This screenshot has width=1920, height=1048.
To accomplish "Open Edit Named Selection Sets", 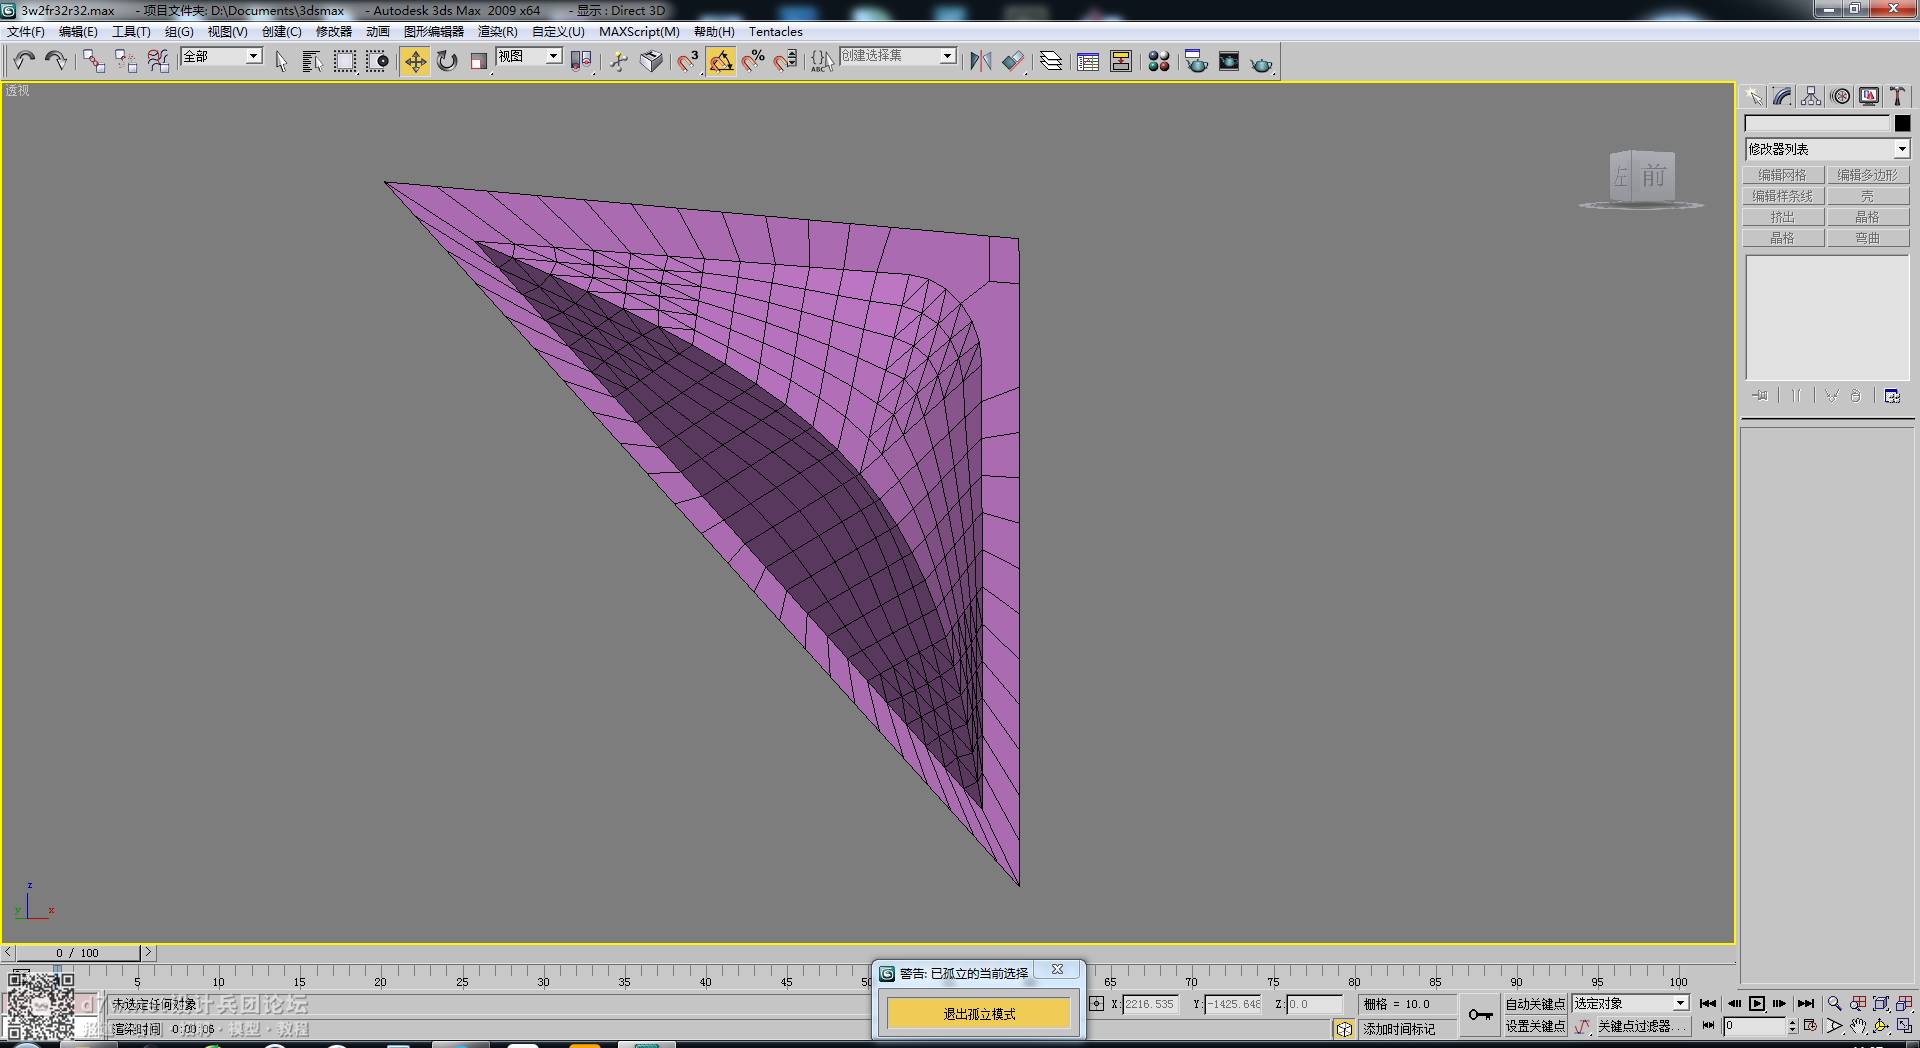I will [822, 61].
